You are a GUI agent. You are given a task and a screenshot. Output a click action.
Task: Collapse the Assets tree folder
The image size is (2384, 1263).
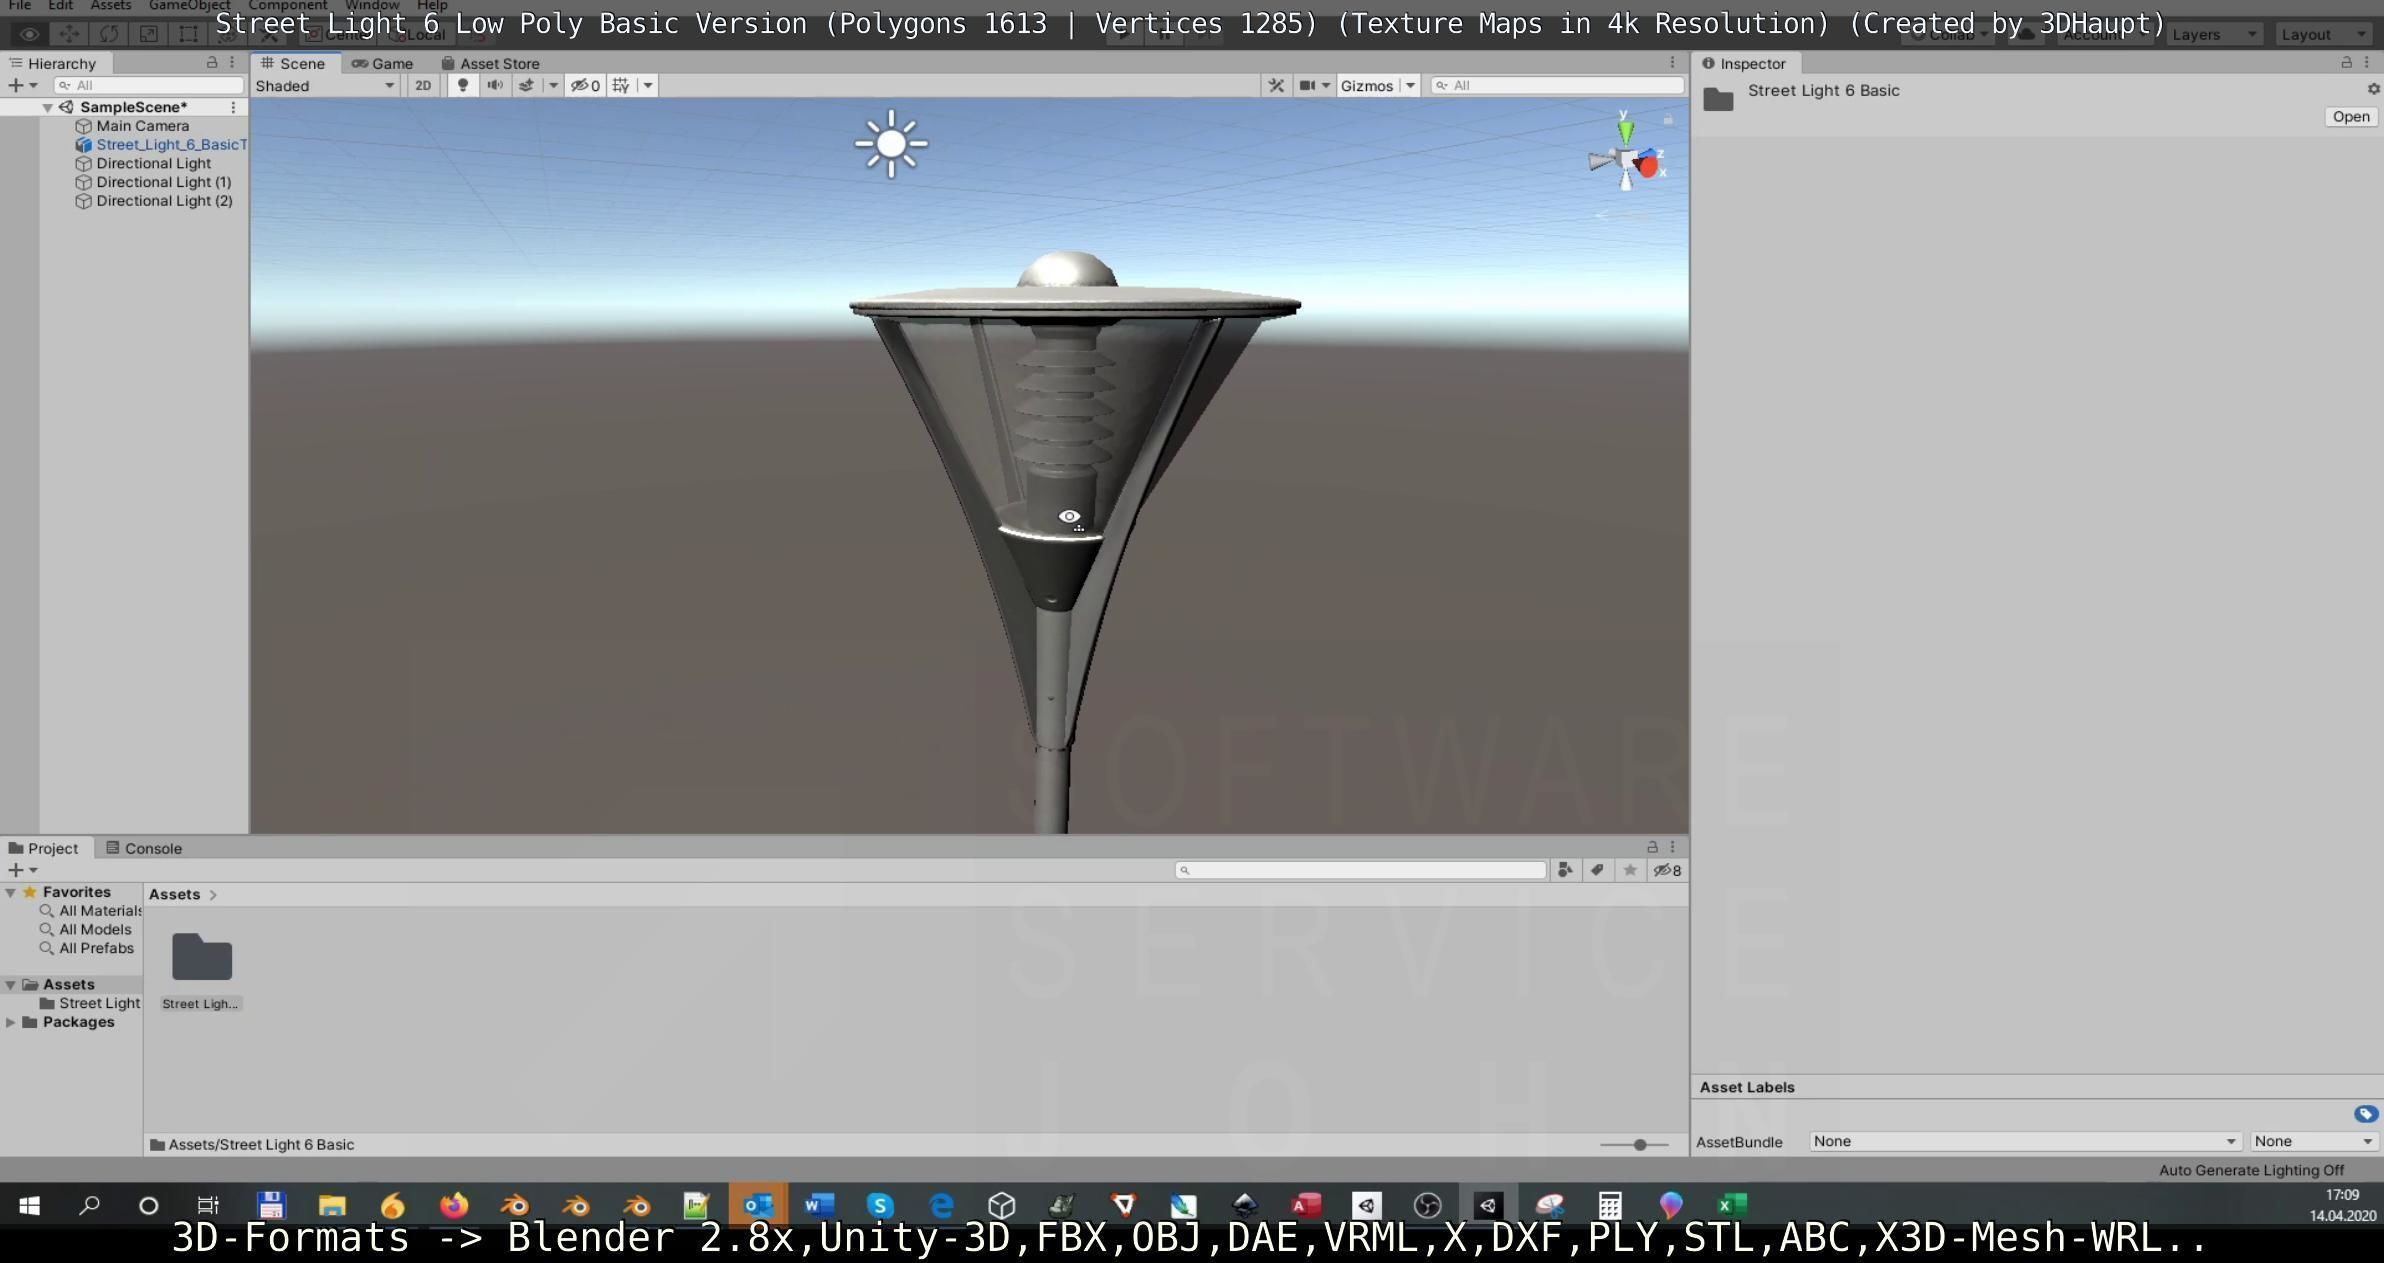coord(10,985)
